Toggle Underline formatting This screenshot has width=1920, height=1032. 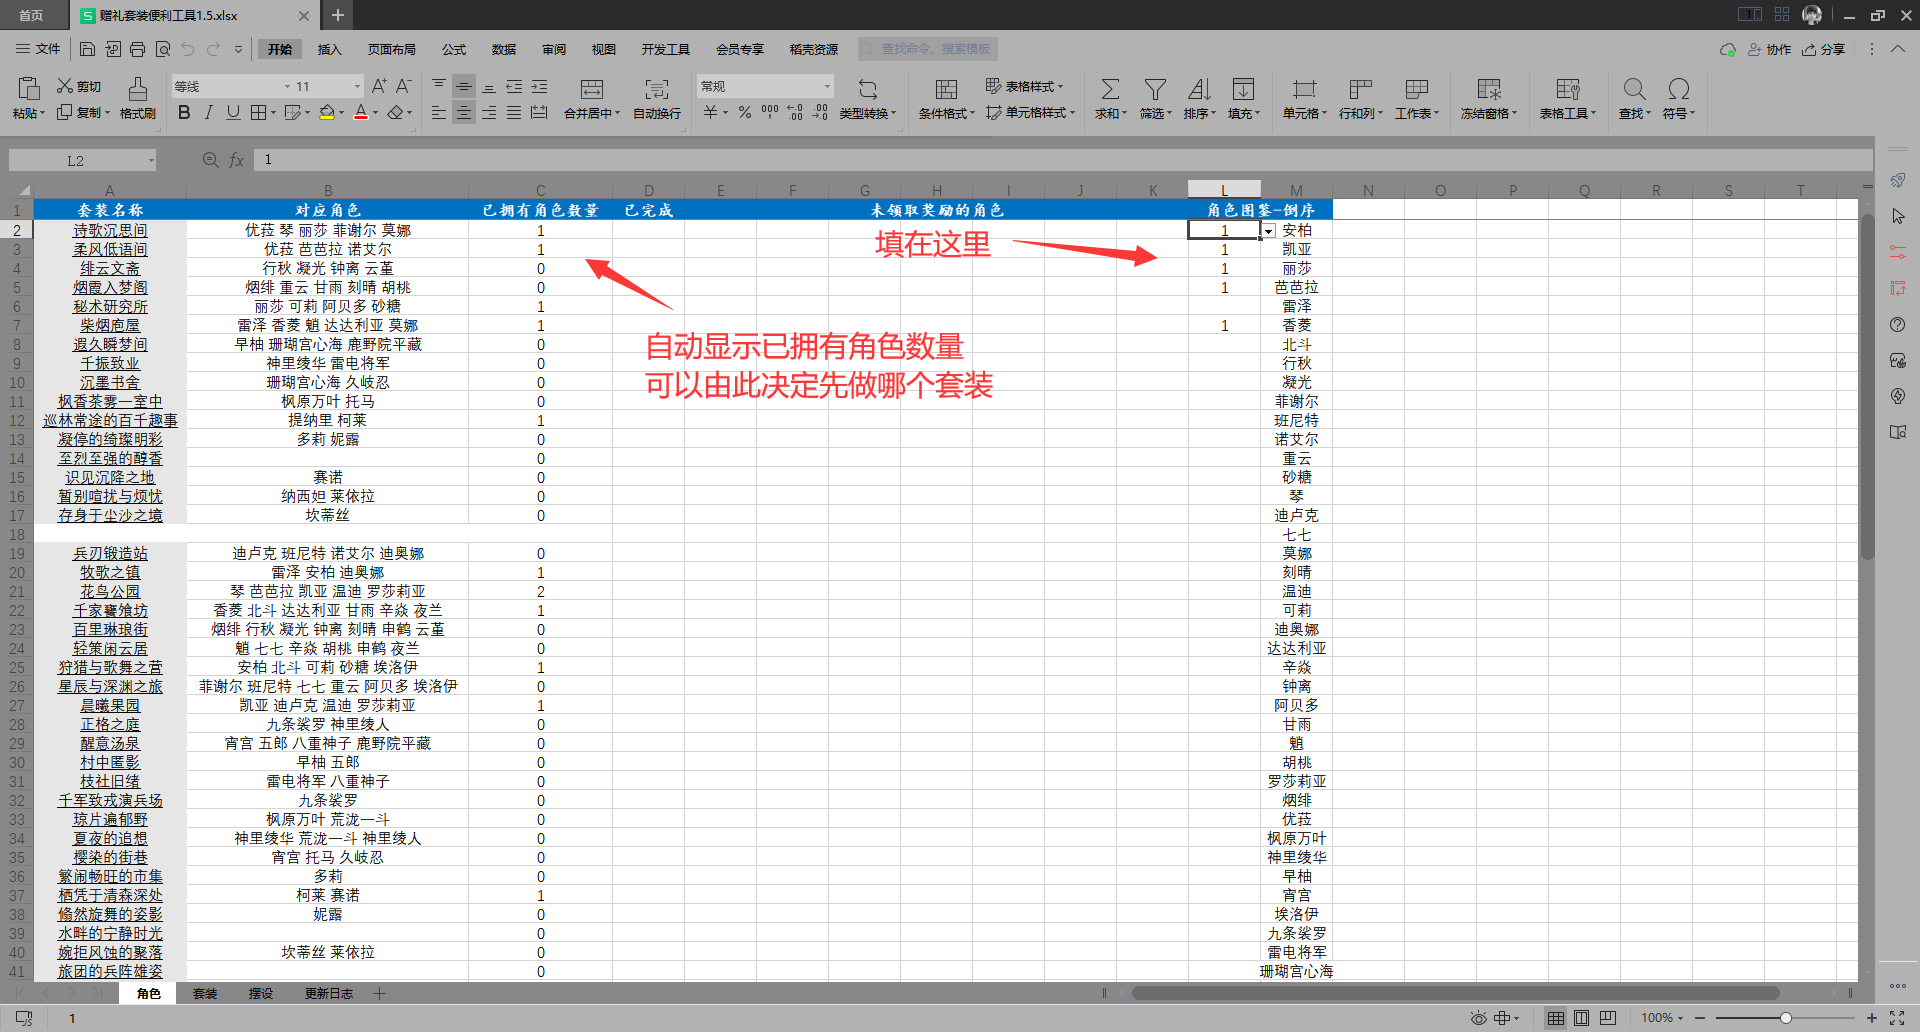point(233,113)
